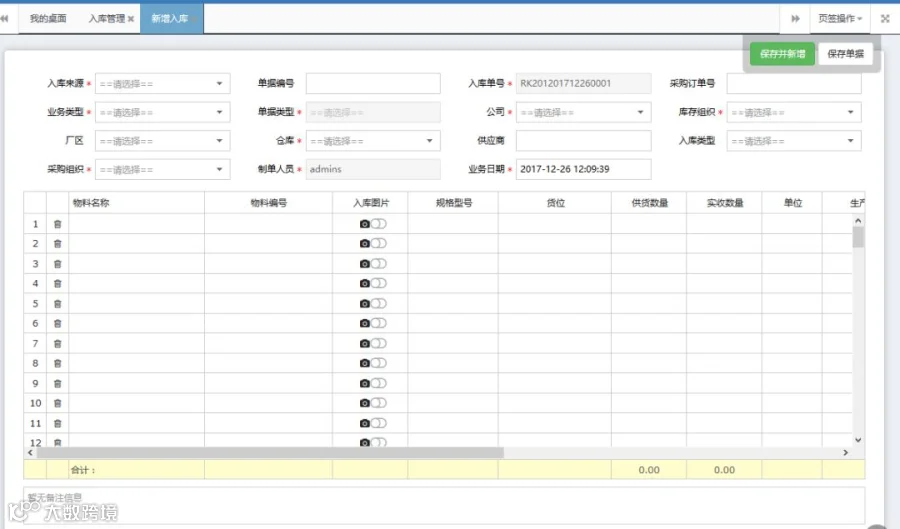The width and height of the screenshot is (900, 529).
Task: Click the 供应商 input field
Action: pos(583,141)
